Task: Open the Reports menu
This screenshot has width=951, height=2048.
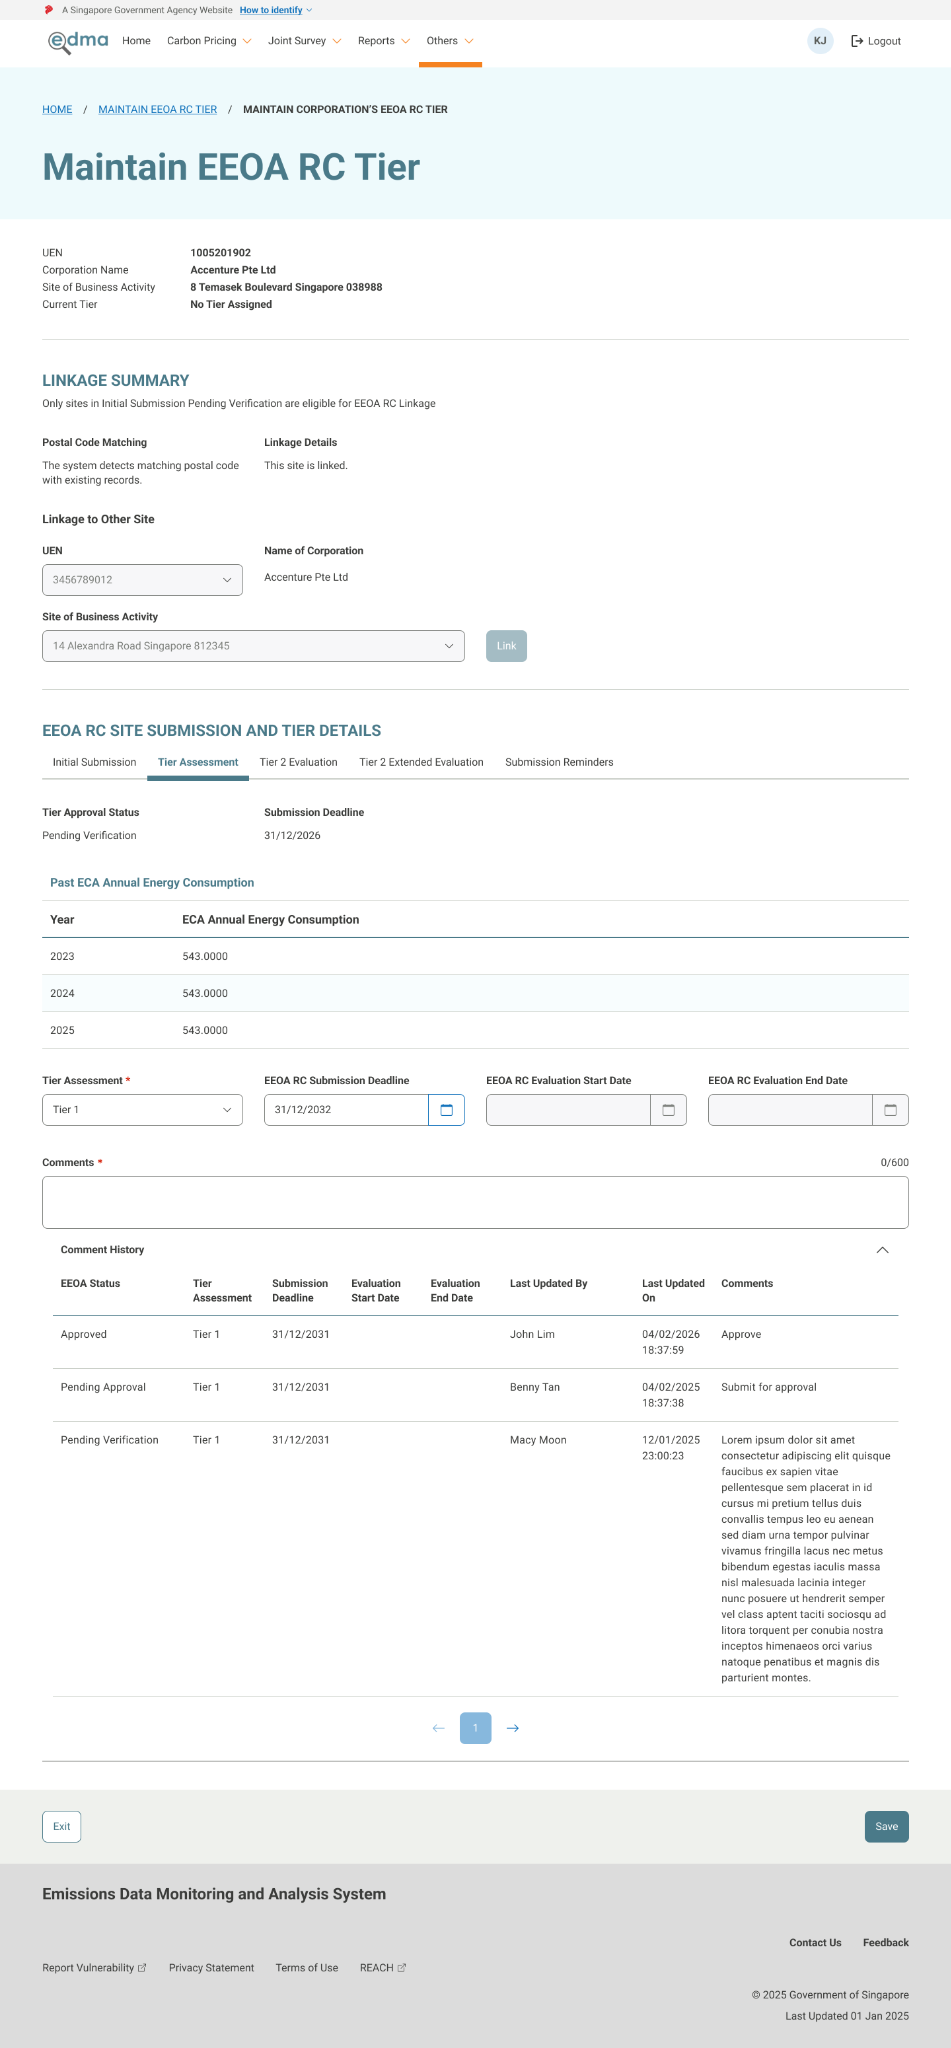Action: (x=384, y=41)
